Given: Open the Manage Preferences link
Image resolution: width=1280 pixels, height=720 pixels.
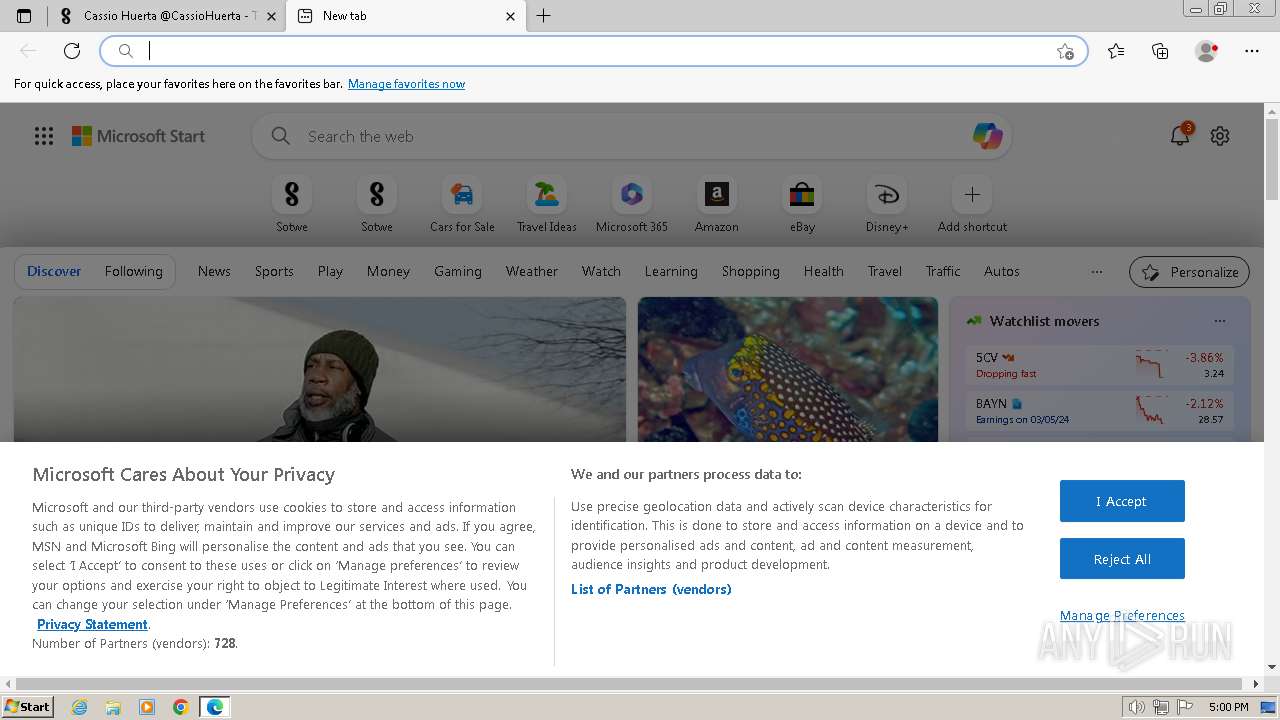Looking at the screenshot, I should point(1122,615).
